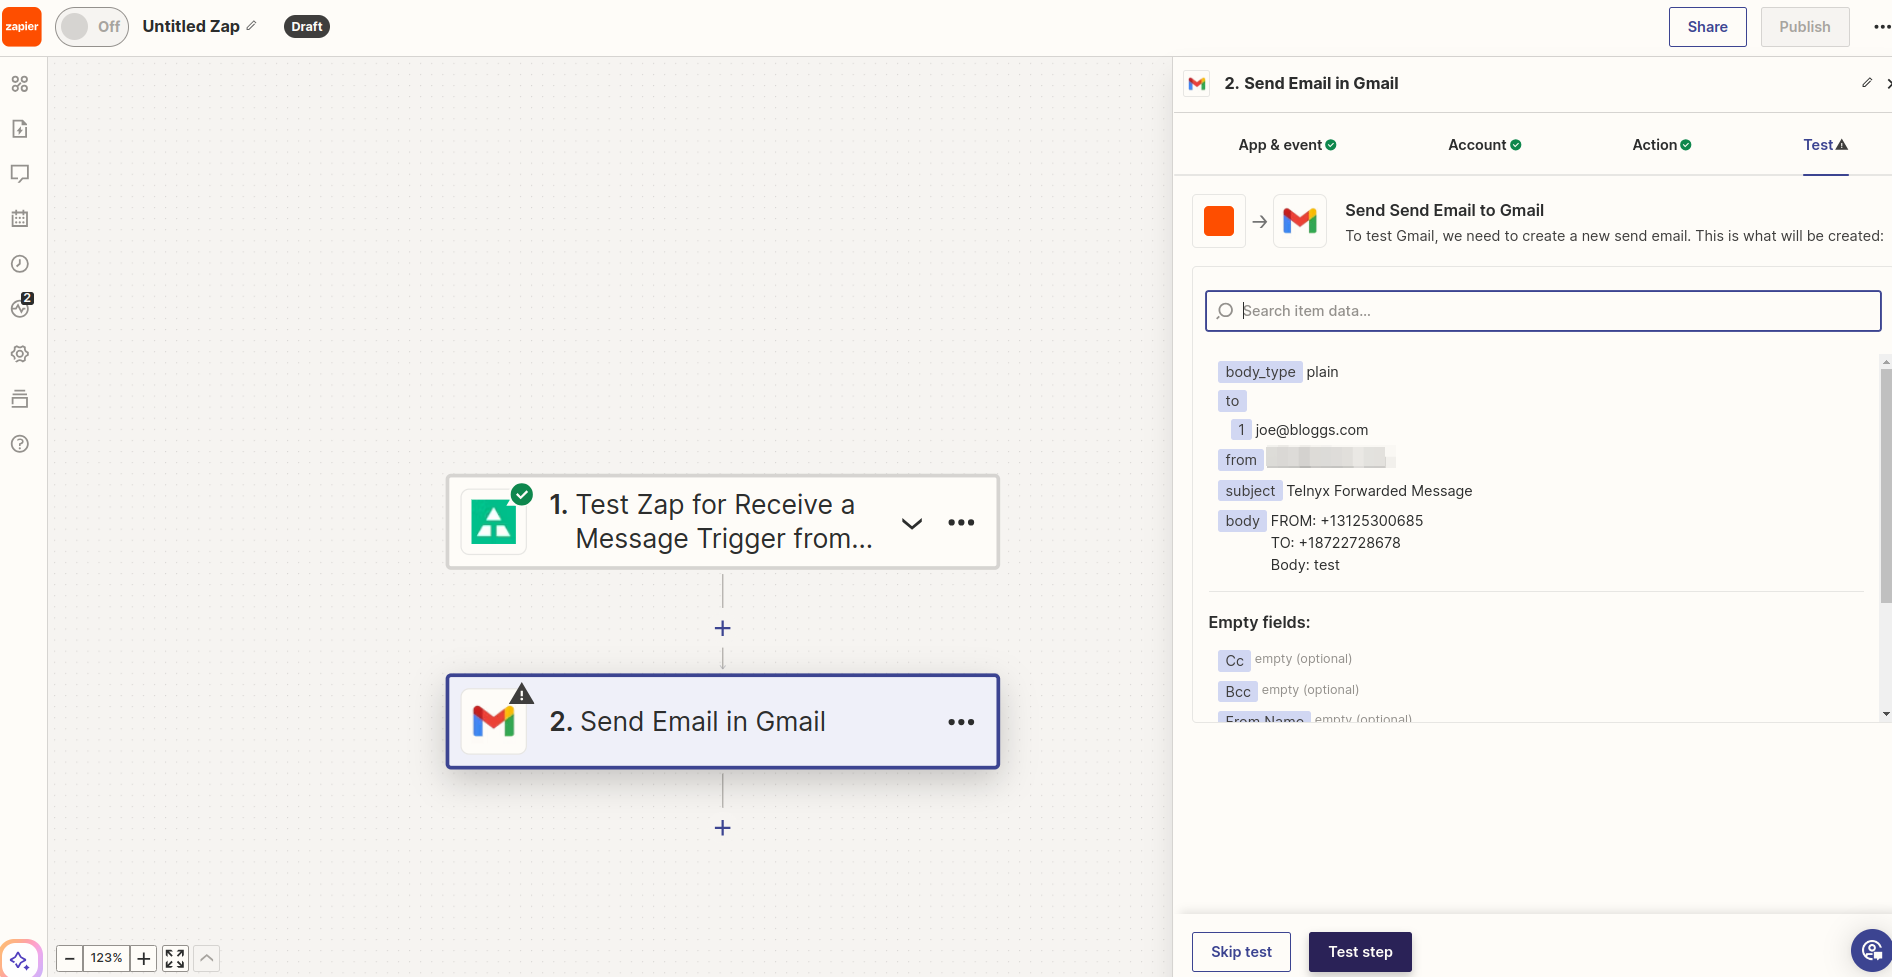Image resolution: width=1892 pixels, height=977 pixels.
Task: Zoom out with the minus button
Action: (x=69, y=959)
